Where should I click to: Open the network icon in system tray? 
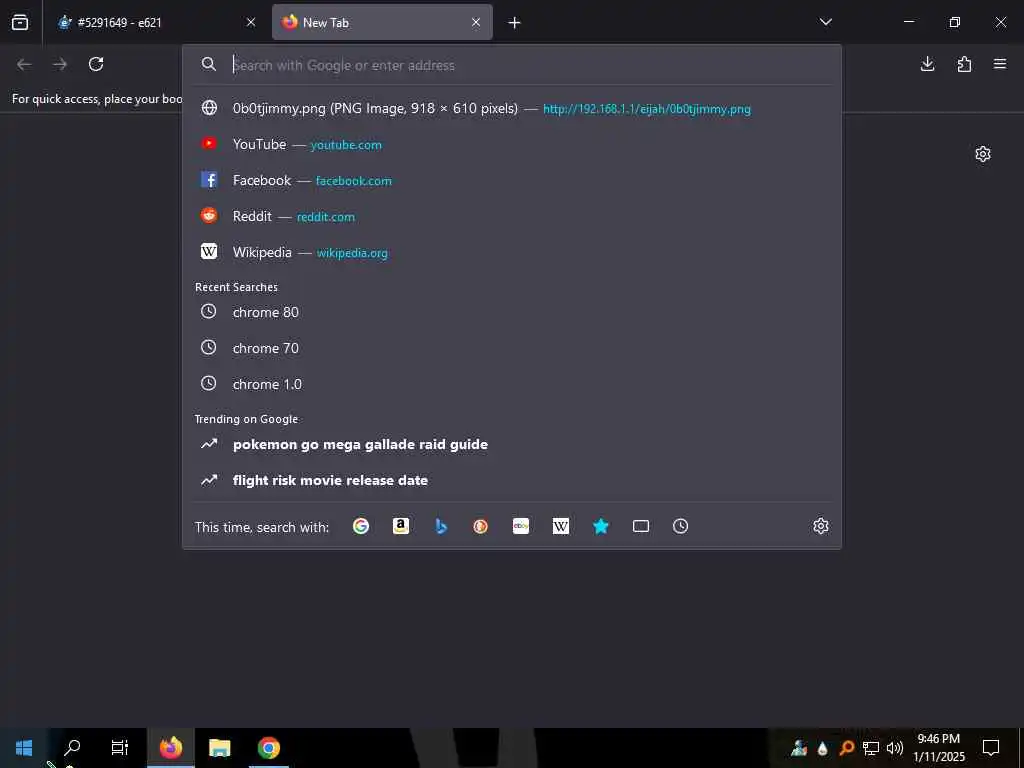tap(871, 748)
